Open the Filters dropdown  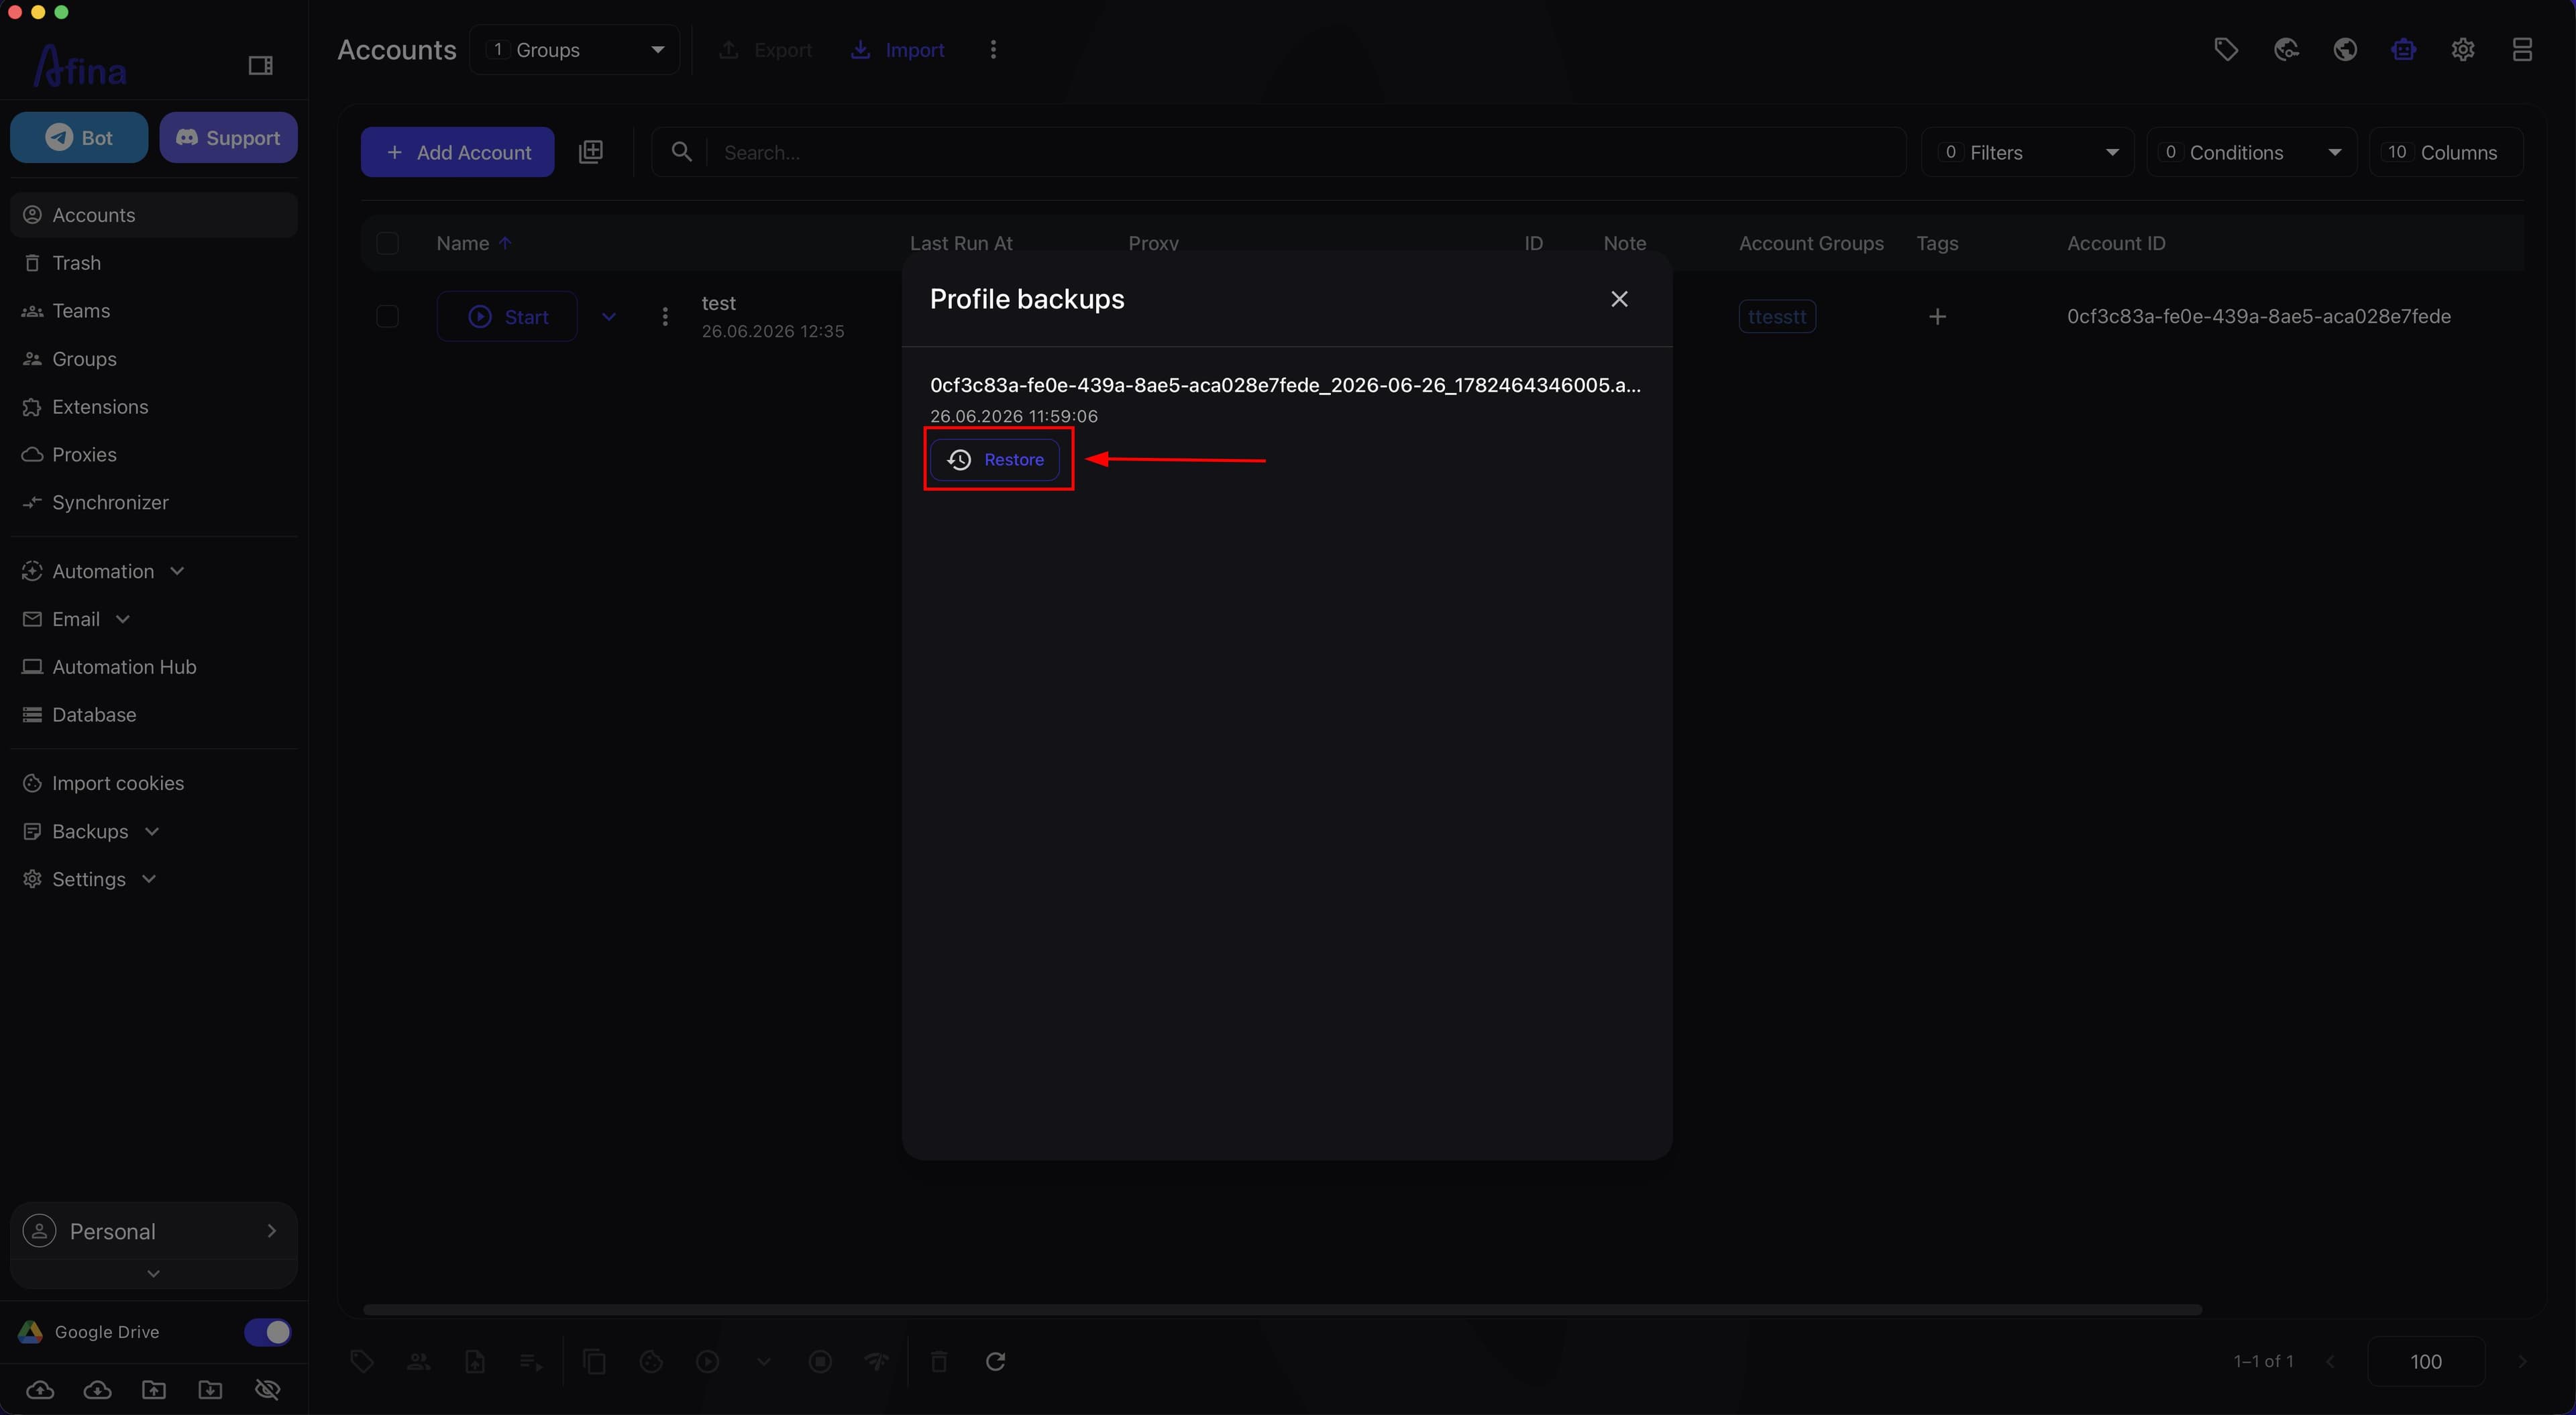[2027, 152]
